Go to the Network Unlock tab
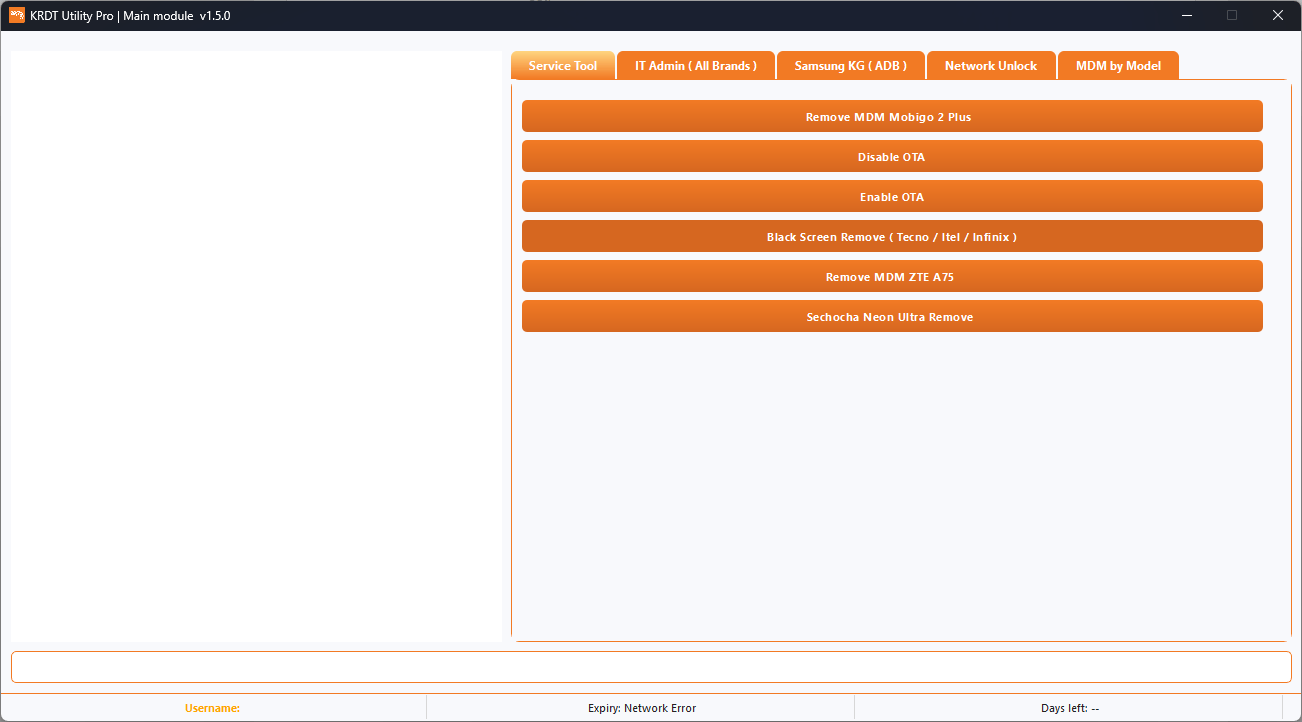This screenshot has height=722, width=1302. 991,66
